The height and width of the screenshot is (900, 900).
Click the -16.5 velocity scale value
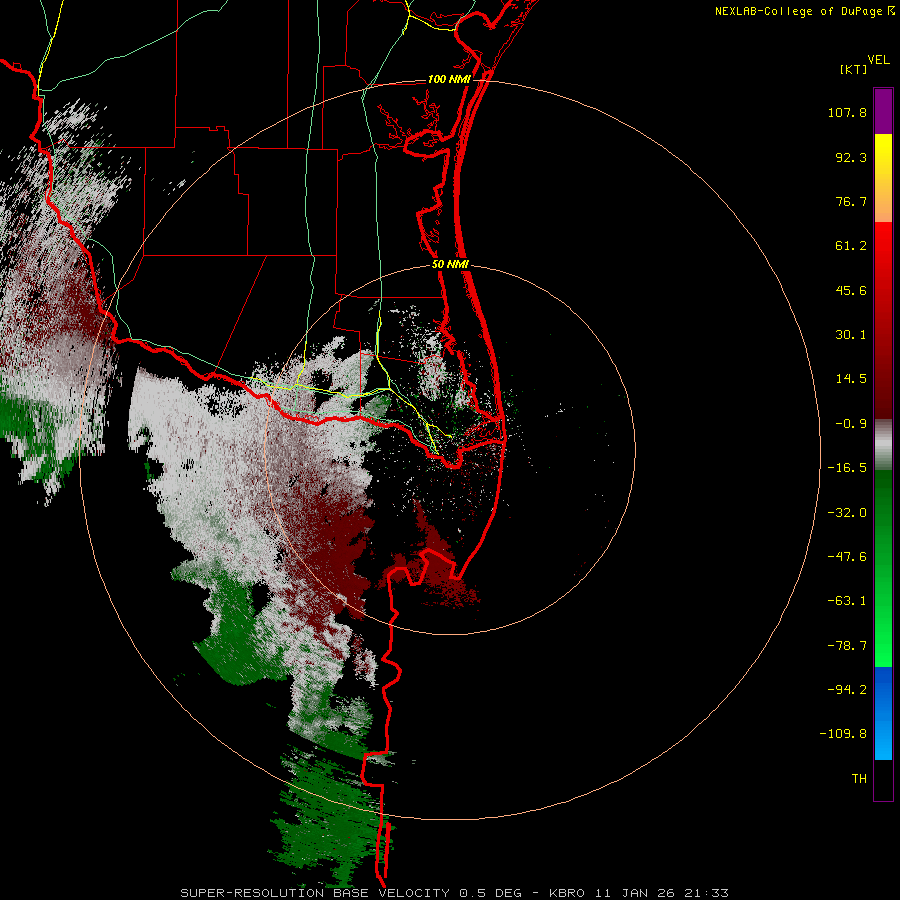[847, 468]
